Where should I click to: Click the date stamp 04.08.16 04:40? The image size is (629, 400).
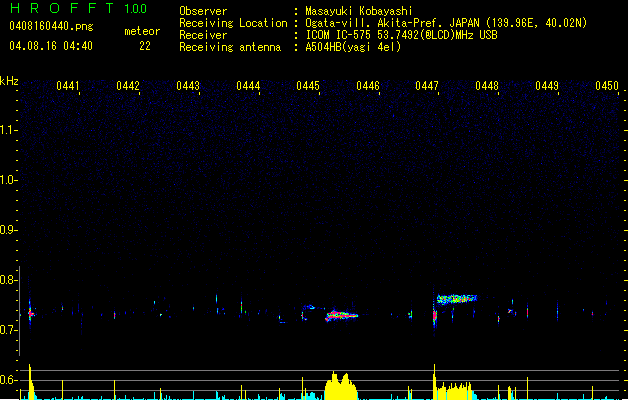coord(51,46)
